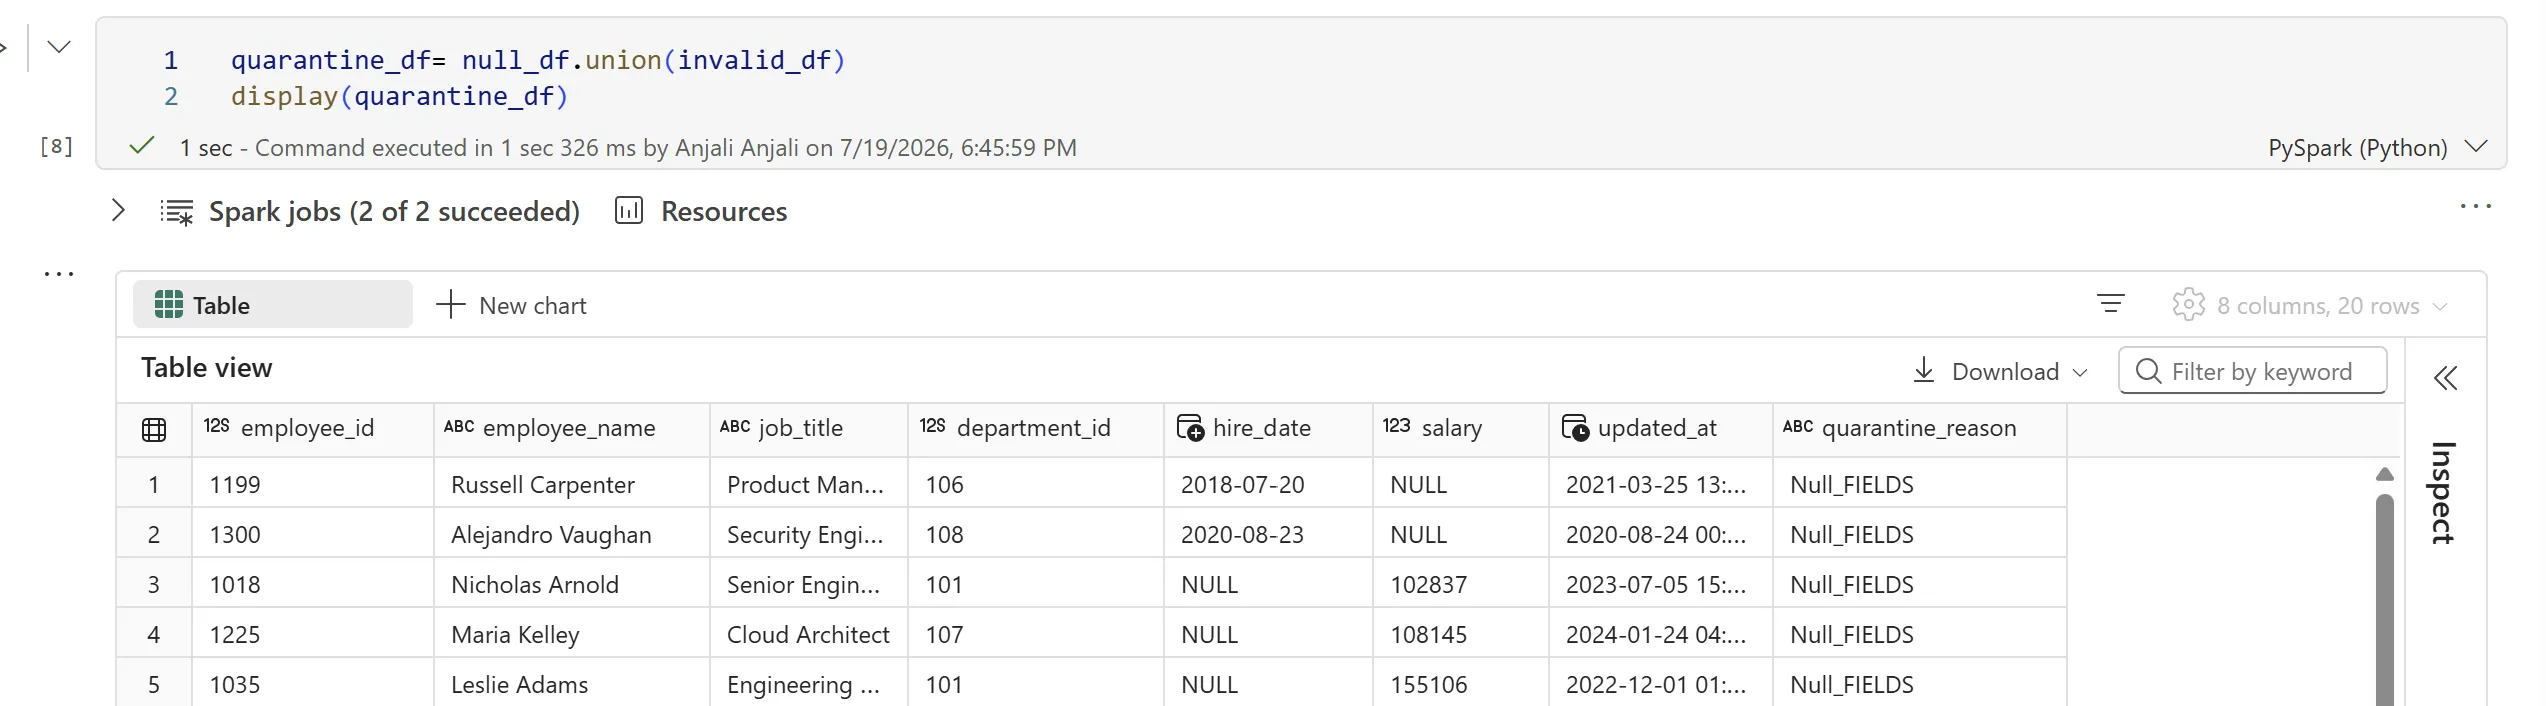Expand the 8 columns, 20 rows dropdown
Image resolution: width=2546 pixels, height=706 pixels.
pos(2332,306)
